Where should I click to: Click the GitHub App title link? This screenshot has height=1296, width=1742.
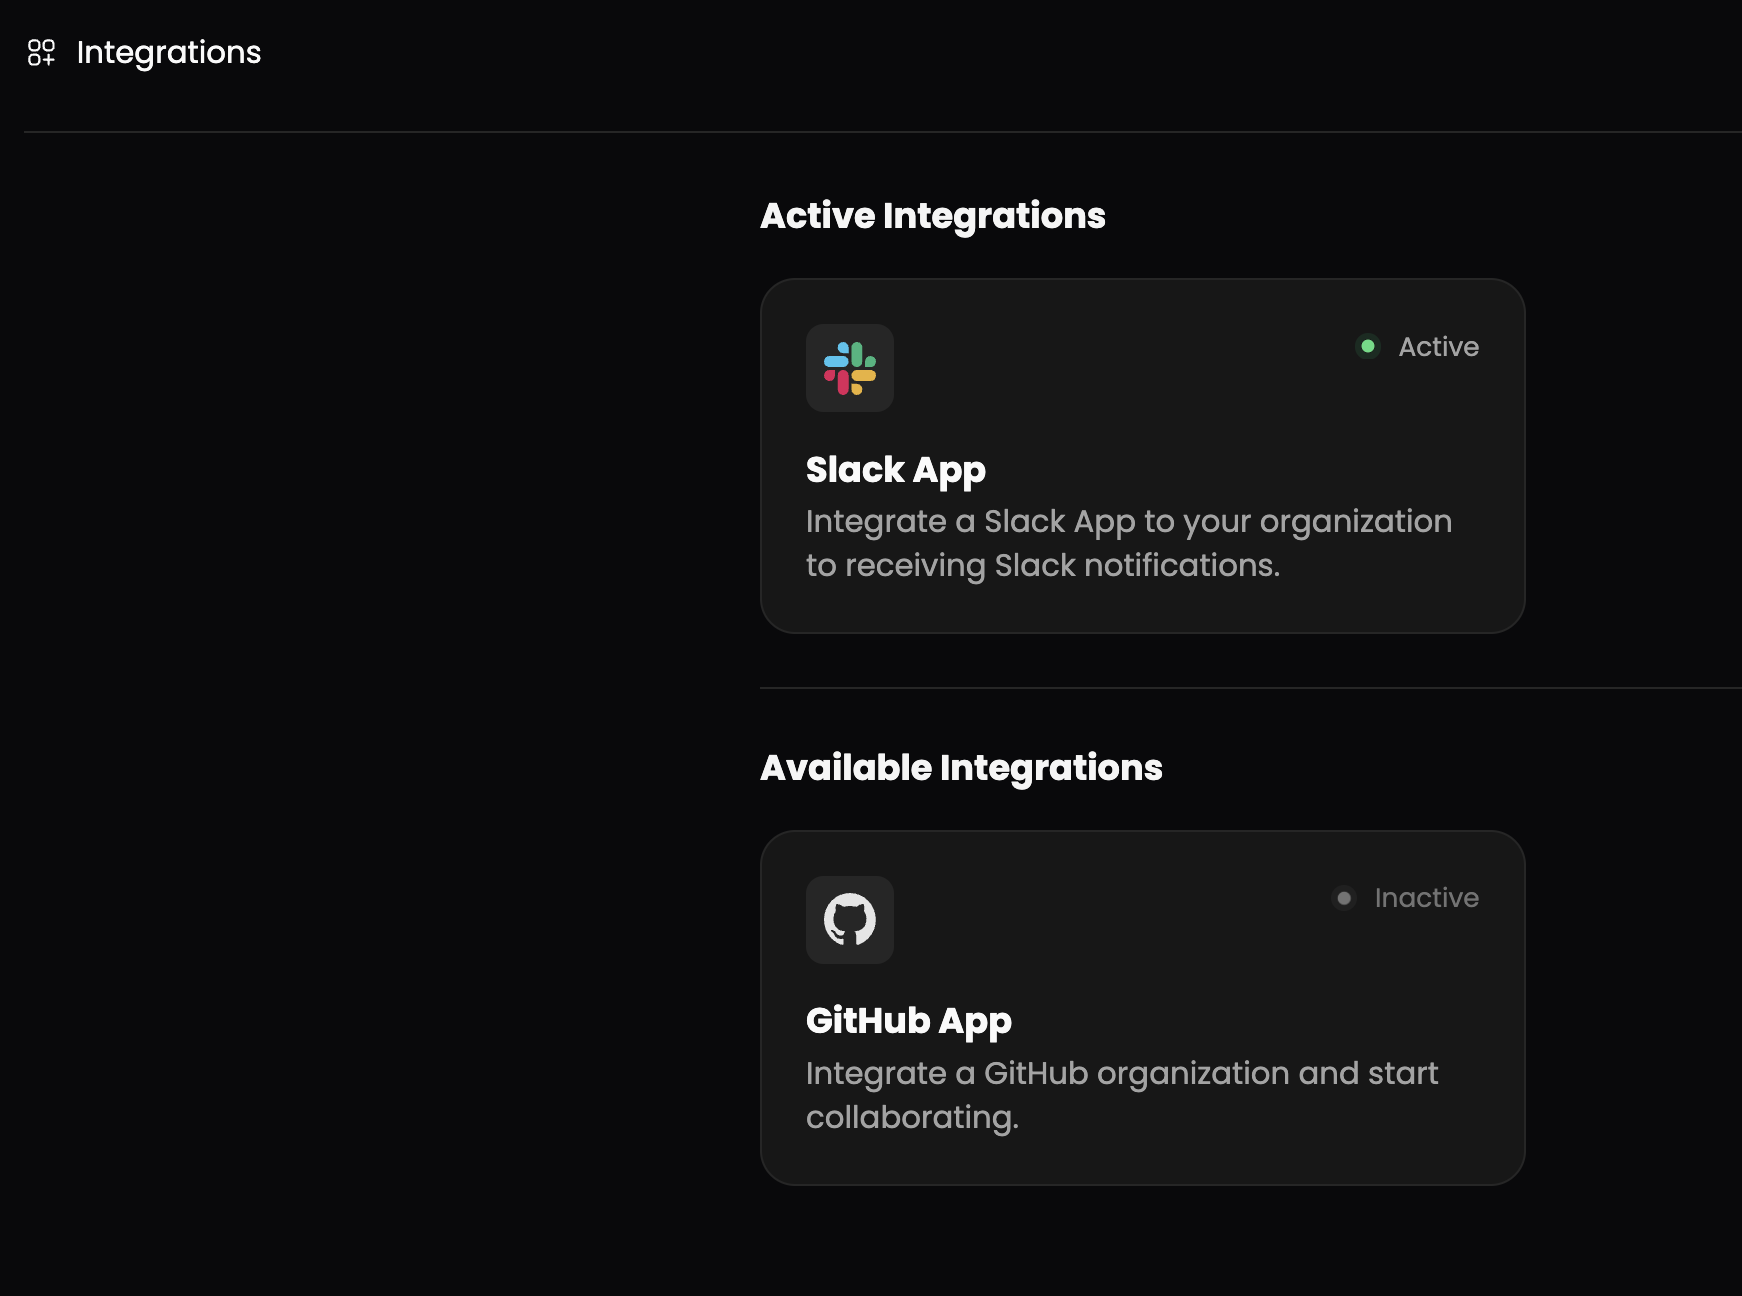click(909, 1020)
